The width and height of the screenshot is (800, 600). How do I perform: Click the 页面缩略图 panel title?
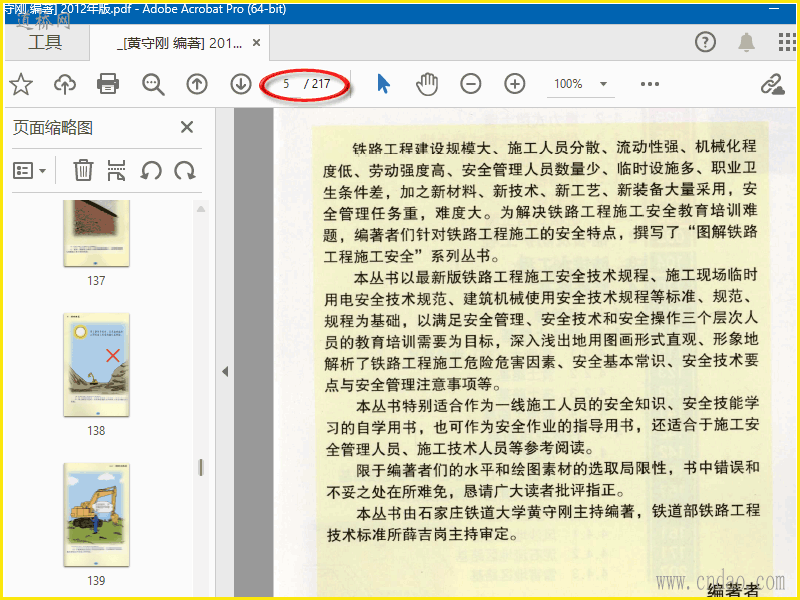click(x=53, y=128)
